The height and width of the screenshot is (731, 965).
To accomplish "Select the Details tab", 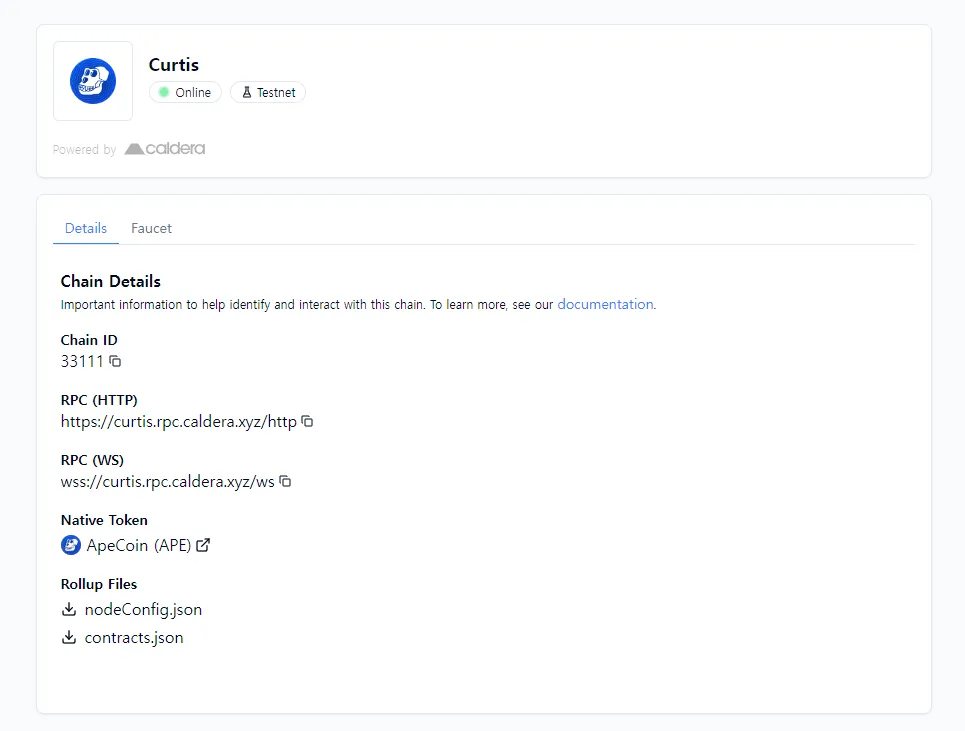I will tap(86, 228).
